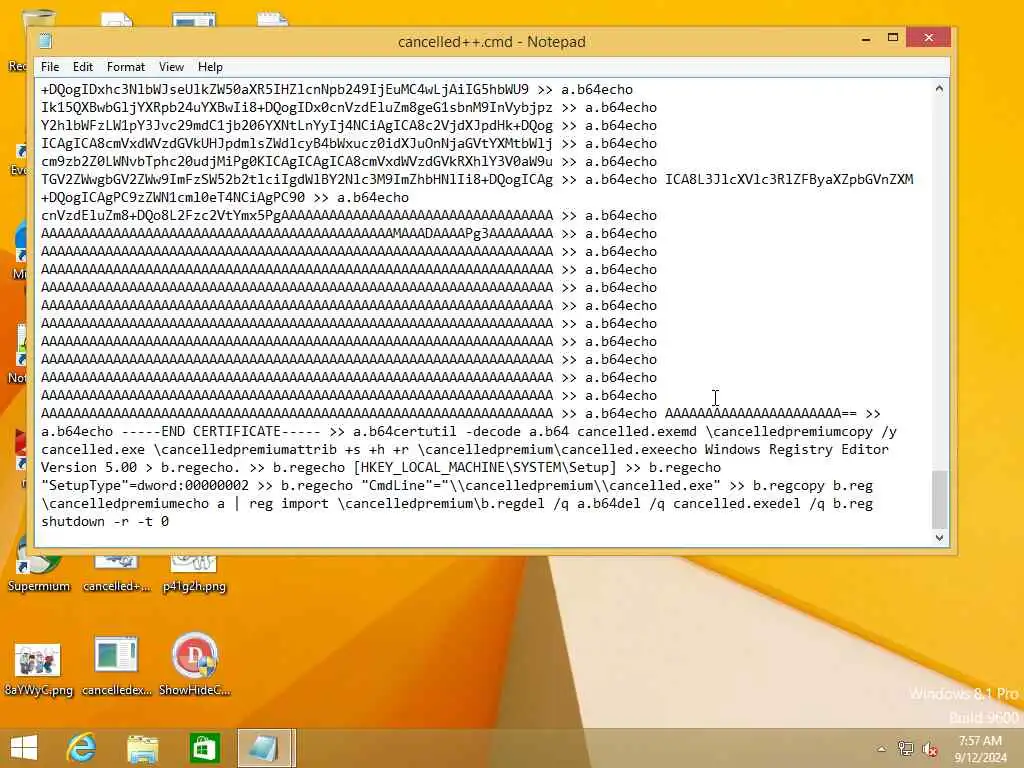Launch Internet Explorer from taskbar
Image resolution: width=1024 pixels, height=768 pixels.
tap(82, 748)
